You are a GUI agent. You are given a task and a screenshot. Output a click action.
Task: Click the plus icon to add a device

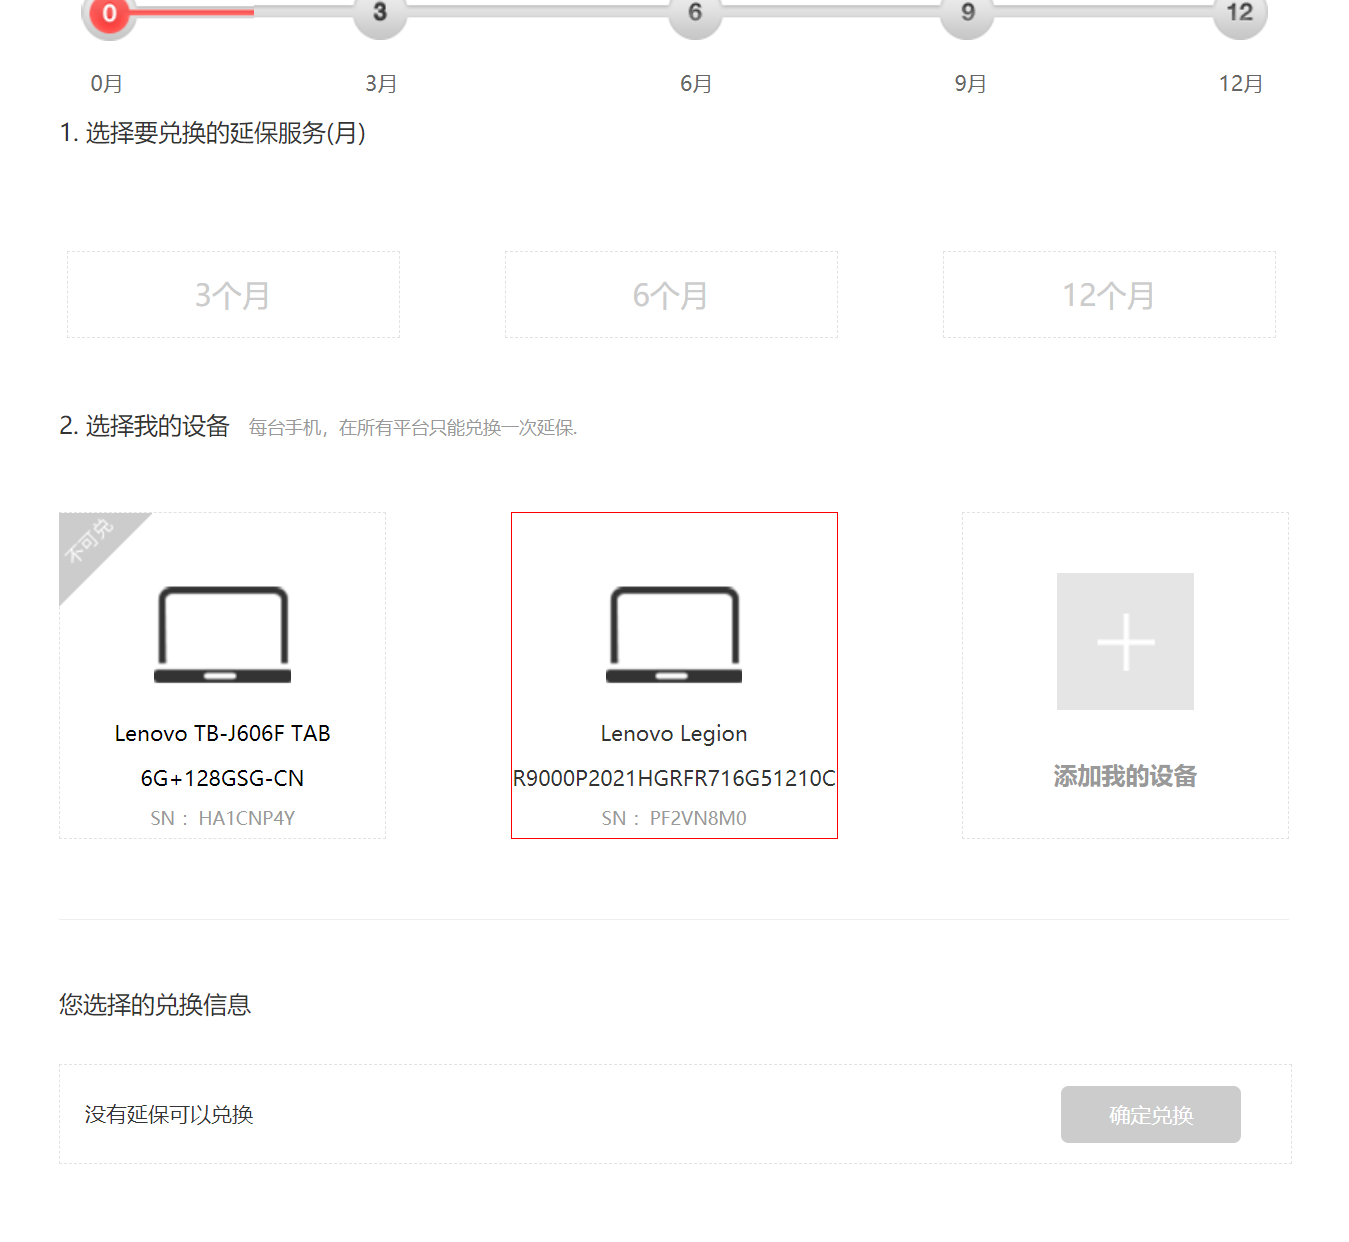pyautogui.click(x=1125, y=641)
